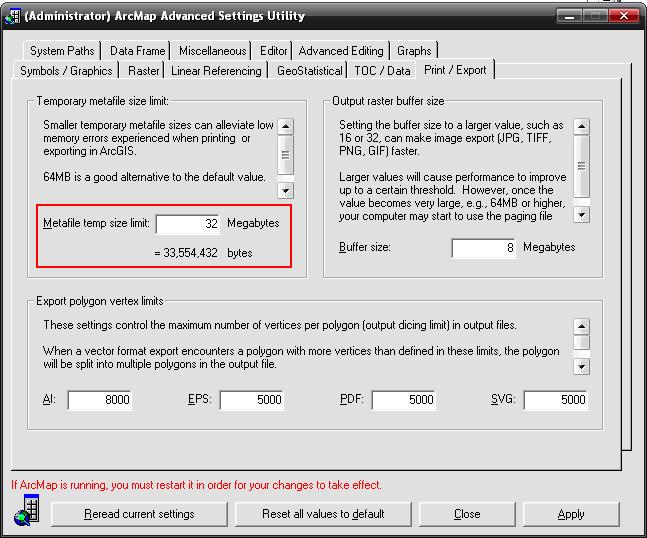This screenshot has width=647, height=538.
Task: Open the System Paths tab
Action: pos(62,51)
